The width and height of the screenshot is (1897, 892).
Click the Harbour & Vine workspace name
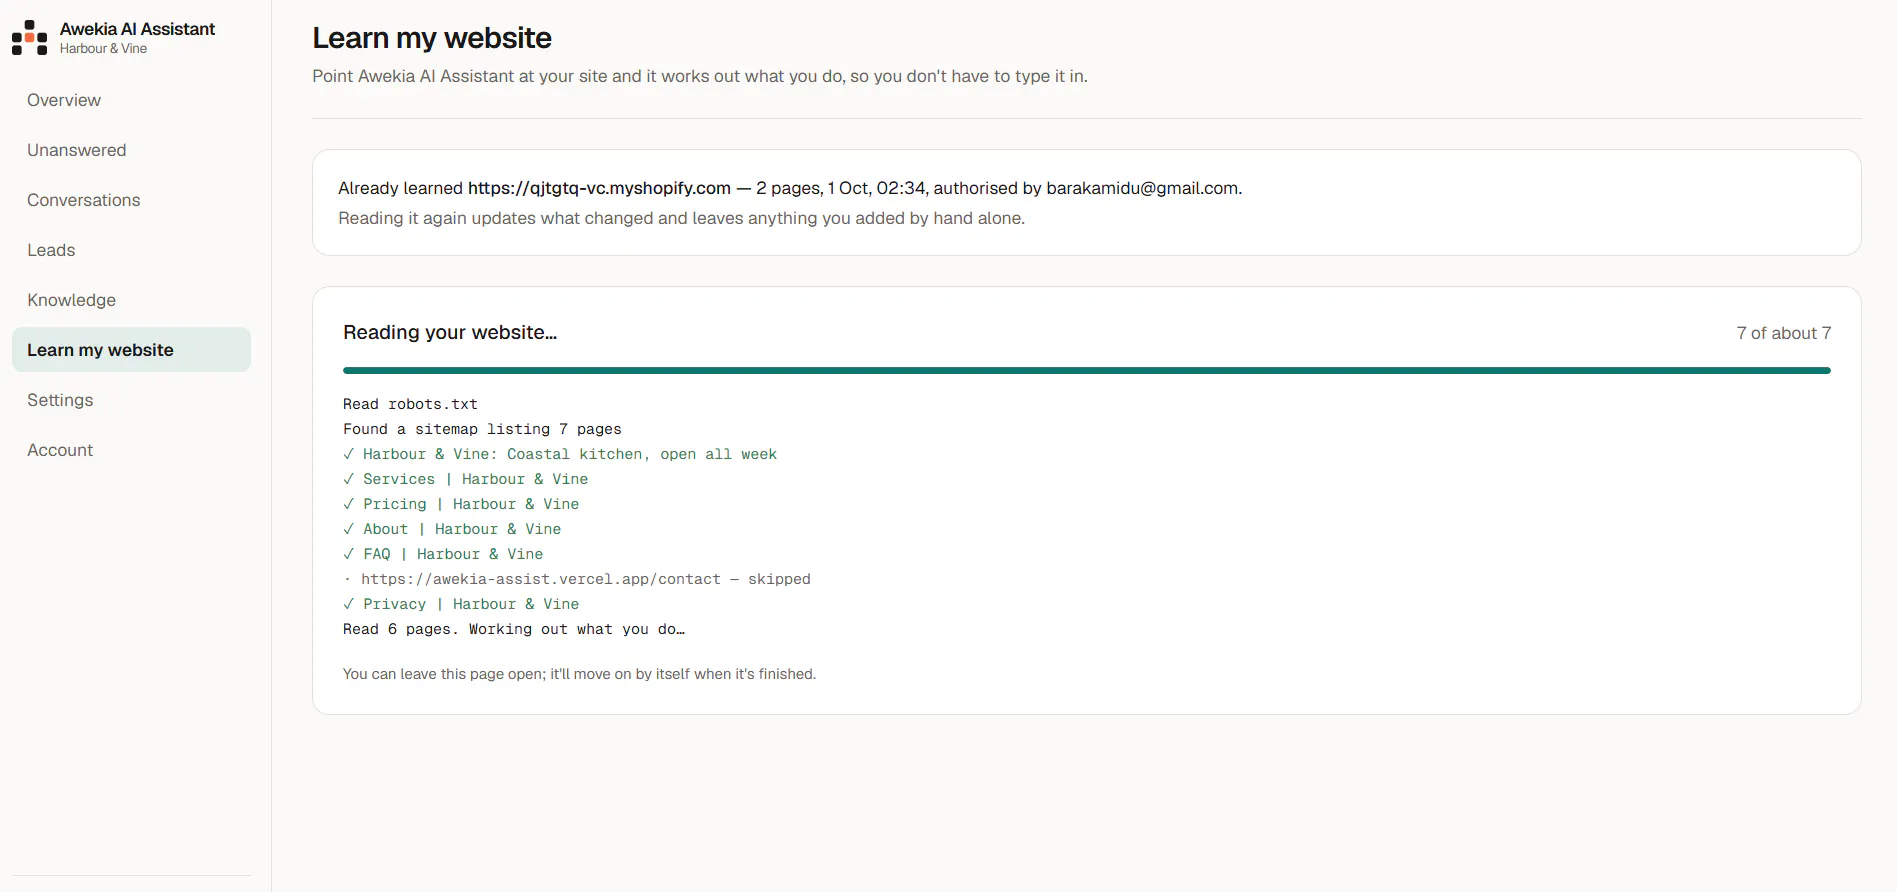tap(103, 48)
